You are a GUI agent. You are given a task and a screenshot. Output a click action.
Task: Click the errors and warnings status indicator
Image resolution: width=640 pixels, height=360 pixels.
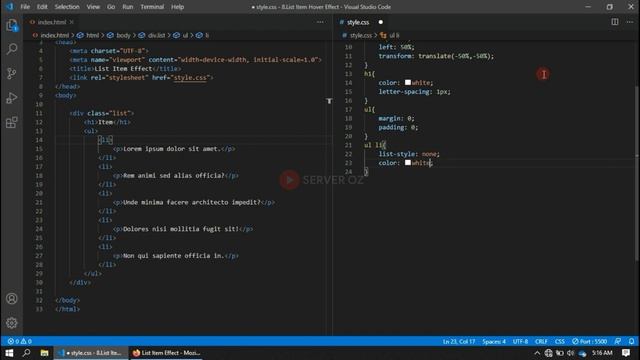coord(19,341)
